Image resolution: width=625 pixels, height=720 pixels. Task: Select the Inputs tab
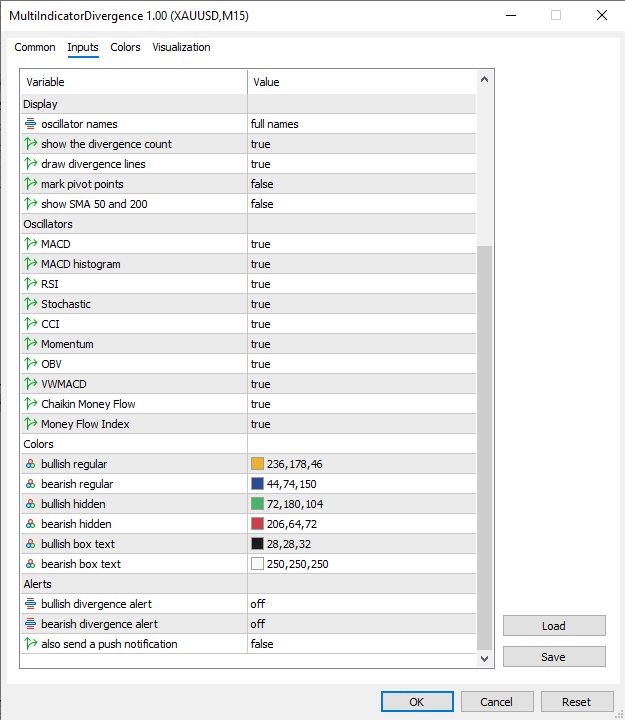coord(83,47)
